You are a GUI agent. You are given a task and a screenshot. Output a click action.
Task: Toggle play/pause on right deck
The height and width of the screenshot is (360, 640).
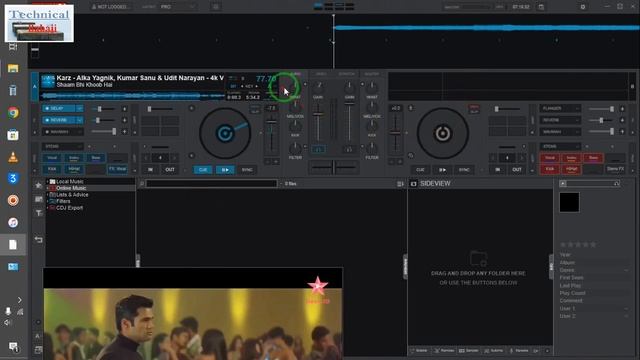(442, 169)
